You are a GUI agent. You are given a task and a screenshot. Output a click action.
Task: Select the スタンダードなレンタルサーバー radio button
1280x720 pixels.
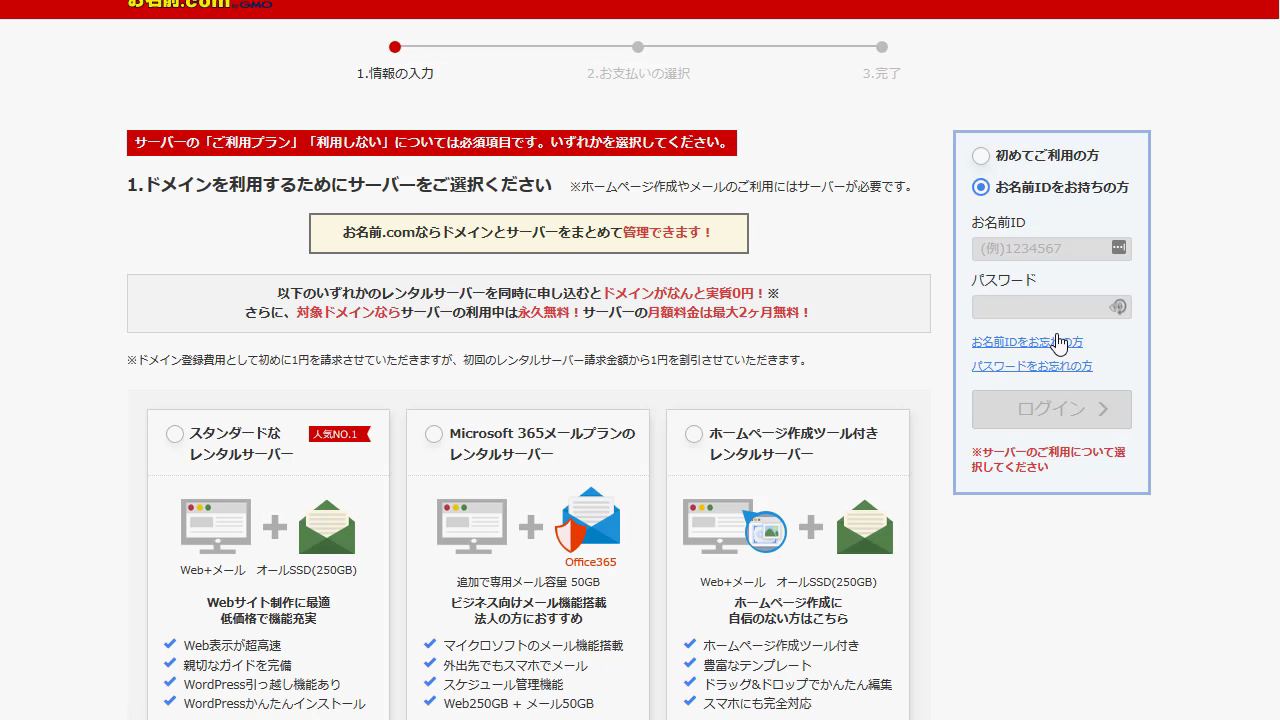pyautogui.click(x=175, y=434)
